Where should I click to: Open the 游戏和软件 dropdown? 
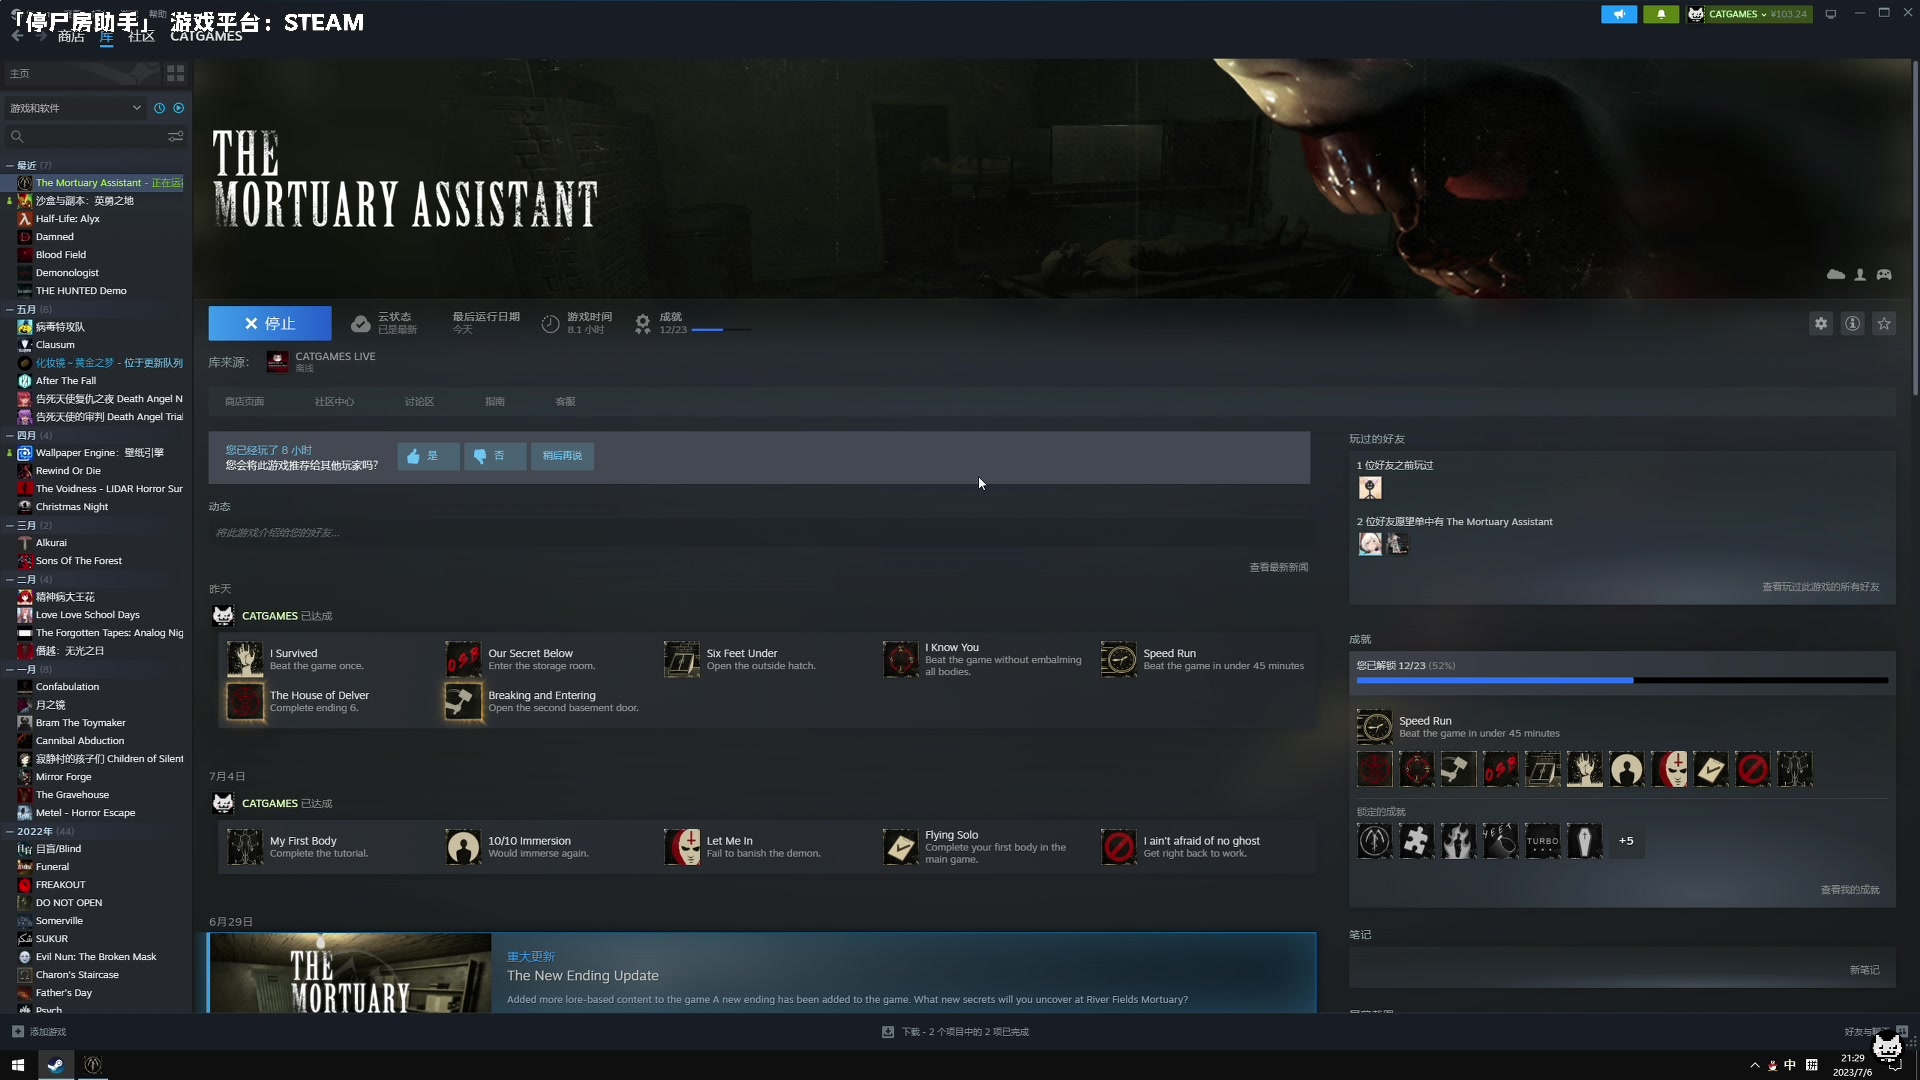click(x=75, y=108)
